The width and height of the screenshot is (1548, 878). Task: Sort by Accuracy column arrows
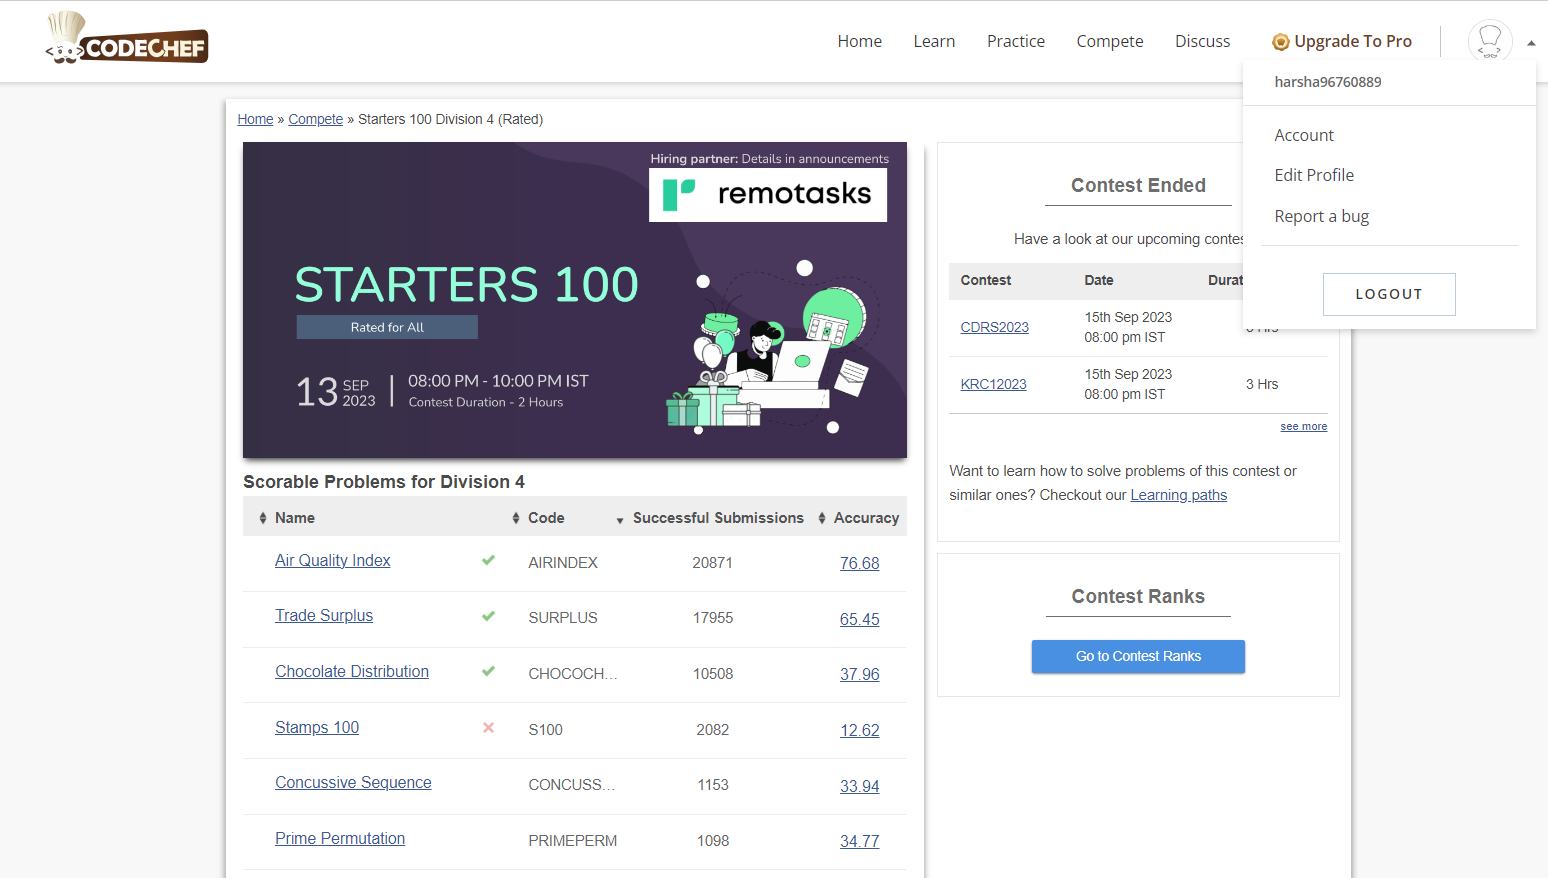coord(822,518)
